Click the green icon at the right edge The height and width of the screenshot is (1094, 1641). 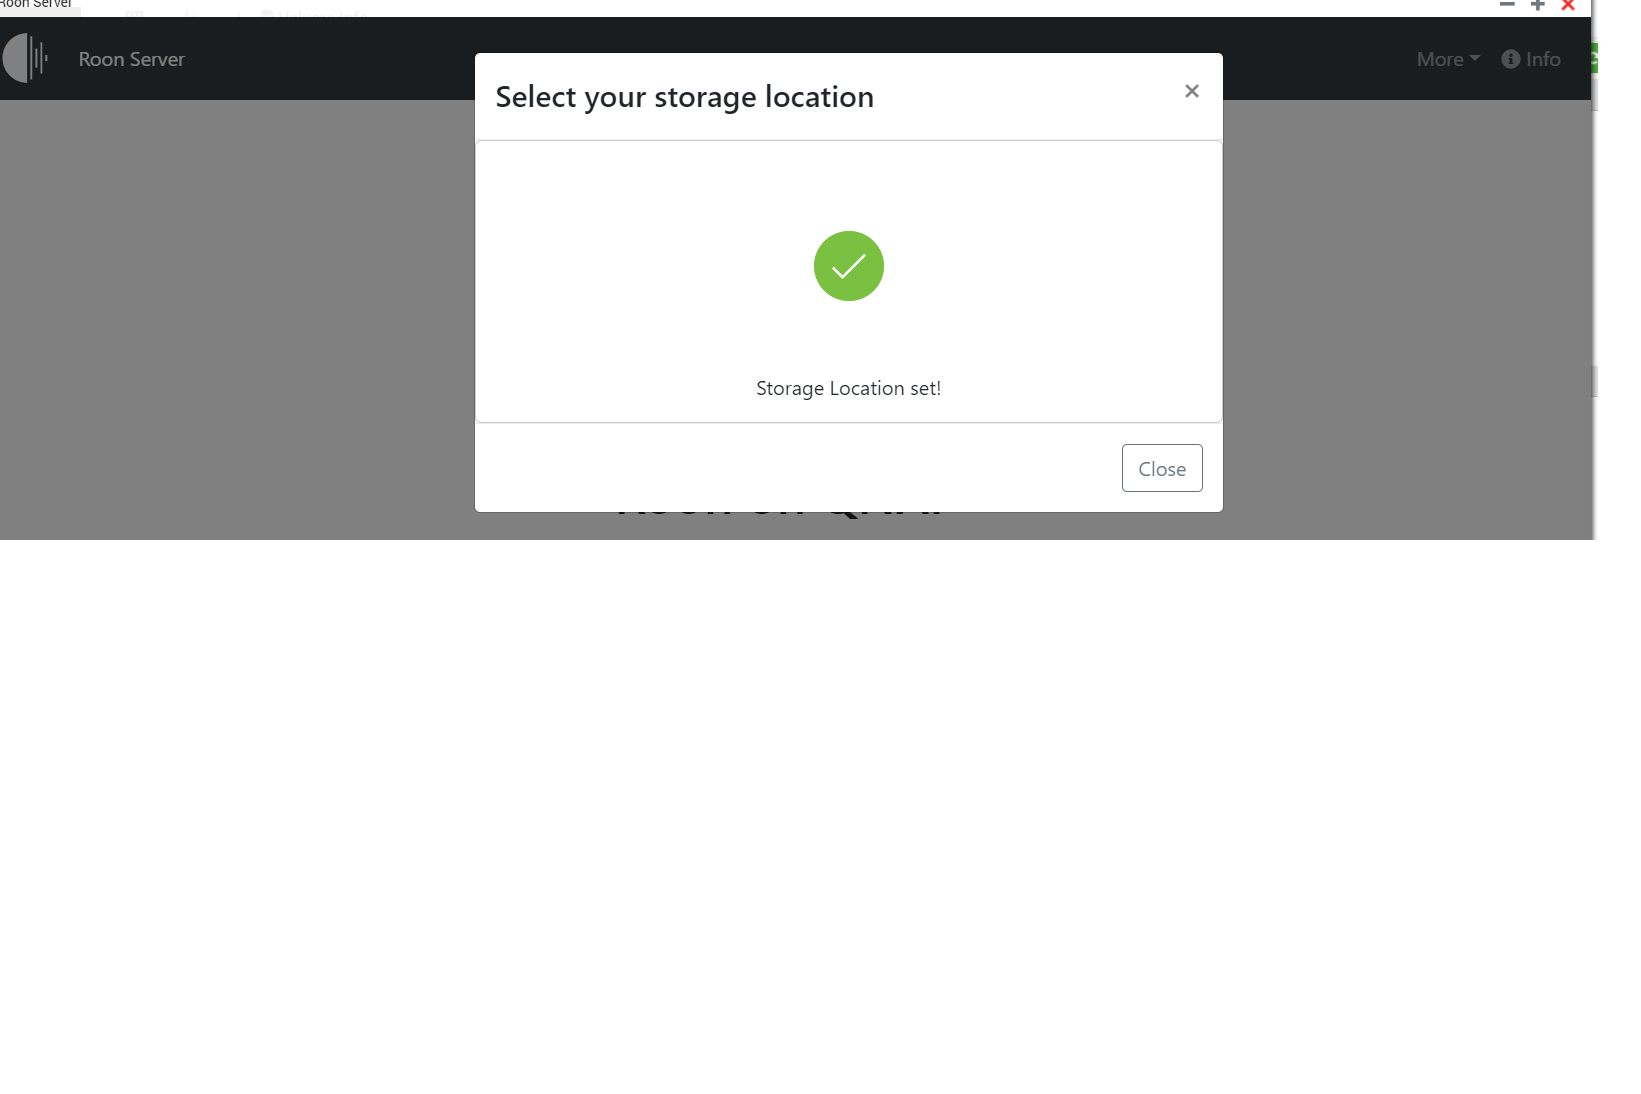(1594, 59)
